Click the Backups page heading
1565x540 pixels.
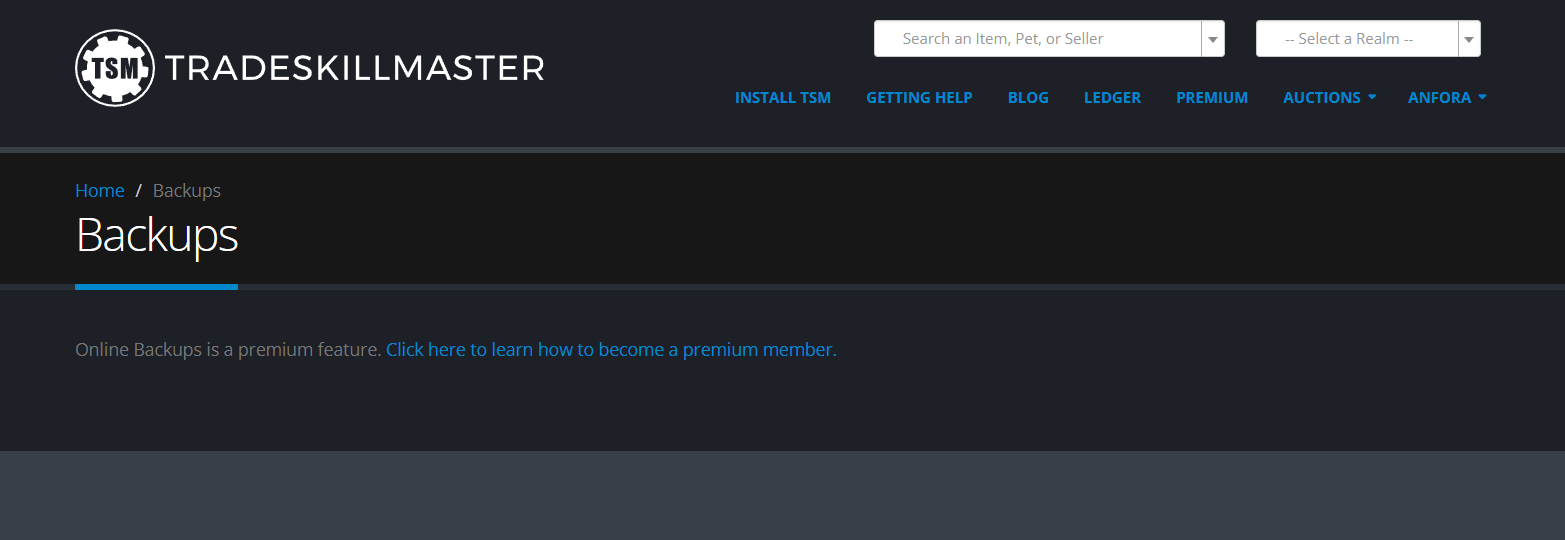(x=157, y=236)
